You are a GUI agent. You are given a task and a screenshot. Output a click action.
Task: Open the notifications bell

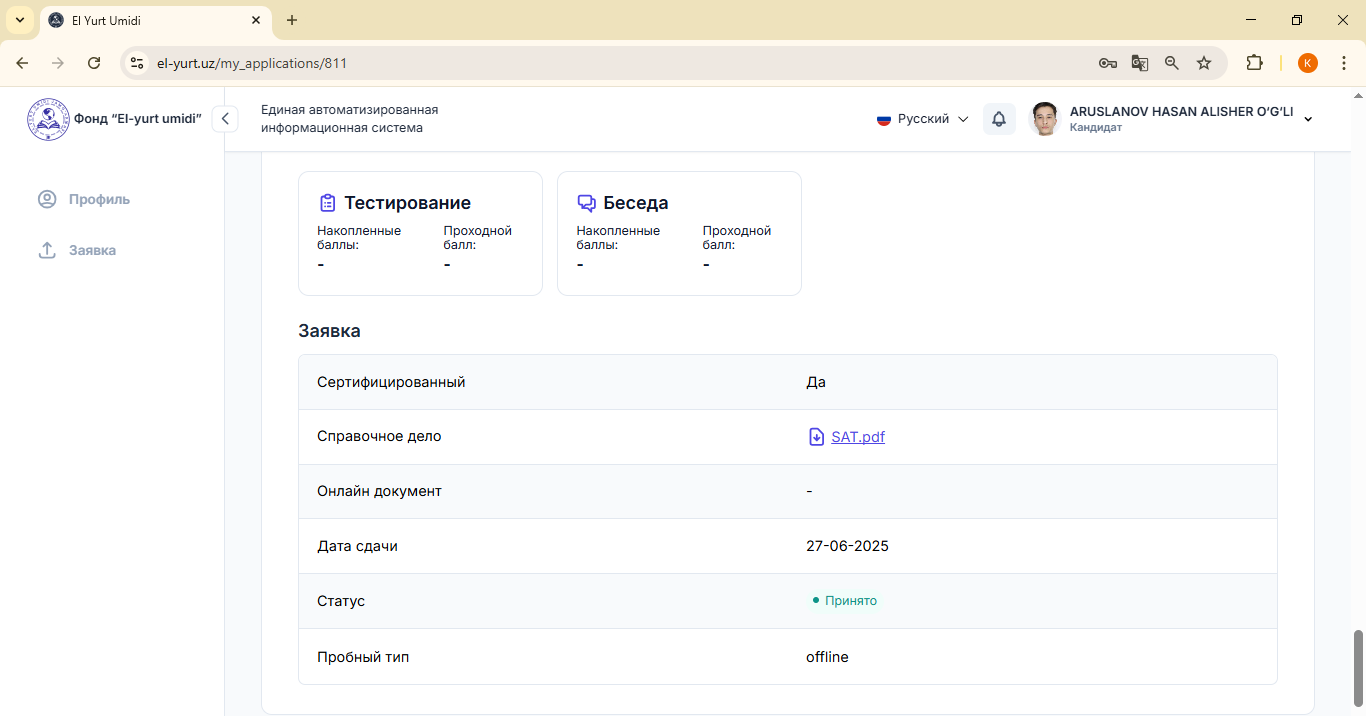[x=999, y=119]
